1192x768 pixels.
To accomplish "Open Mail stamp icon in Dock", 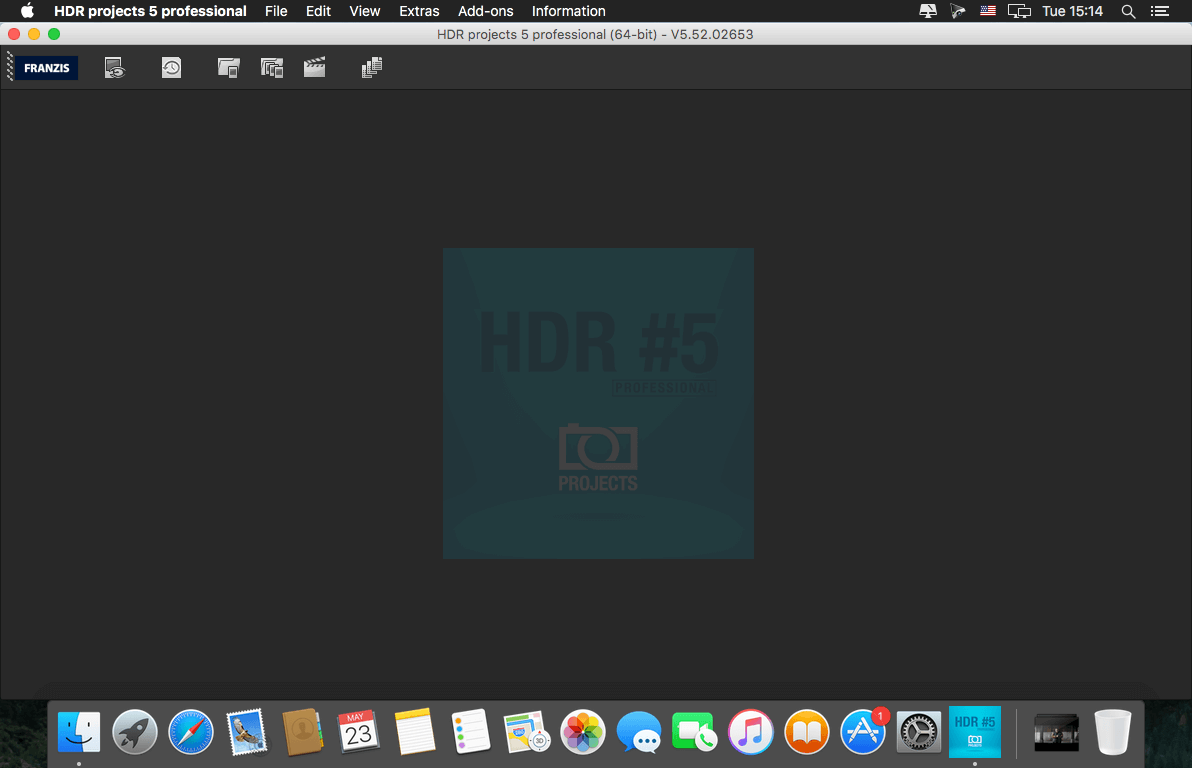I will point(247,732).
